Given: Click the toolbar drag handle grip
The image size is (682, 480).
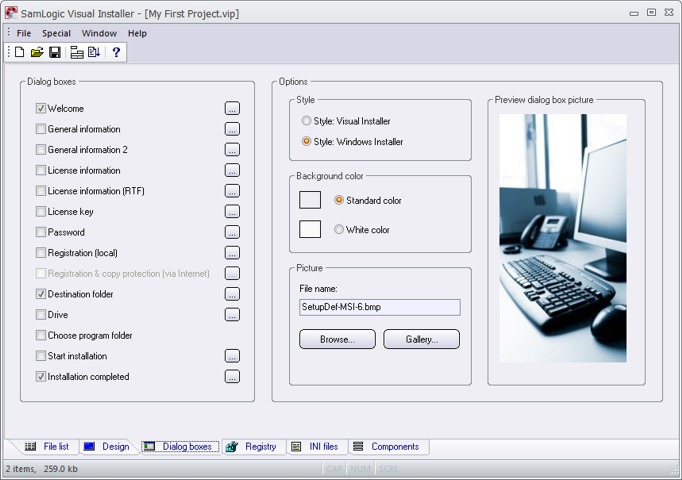Looking at the screenshot, I should [x=9, y=52].
